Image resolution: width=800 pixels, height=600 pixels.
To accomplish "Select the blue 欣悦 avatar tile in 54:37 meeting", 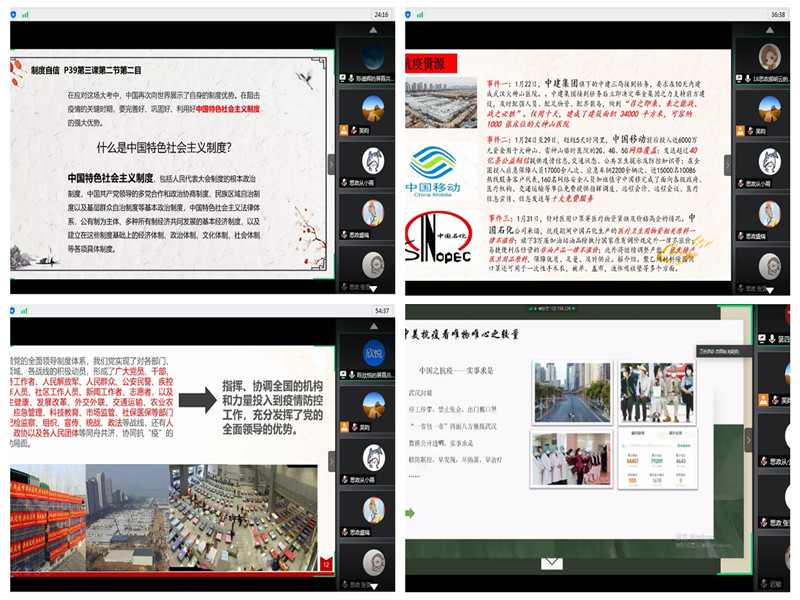I will click(373, 352).
